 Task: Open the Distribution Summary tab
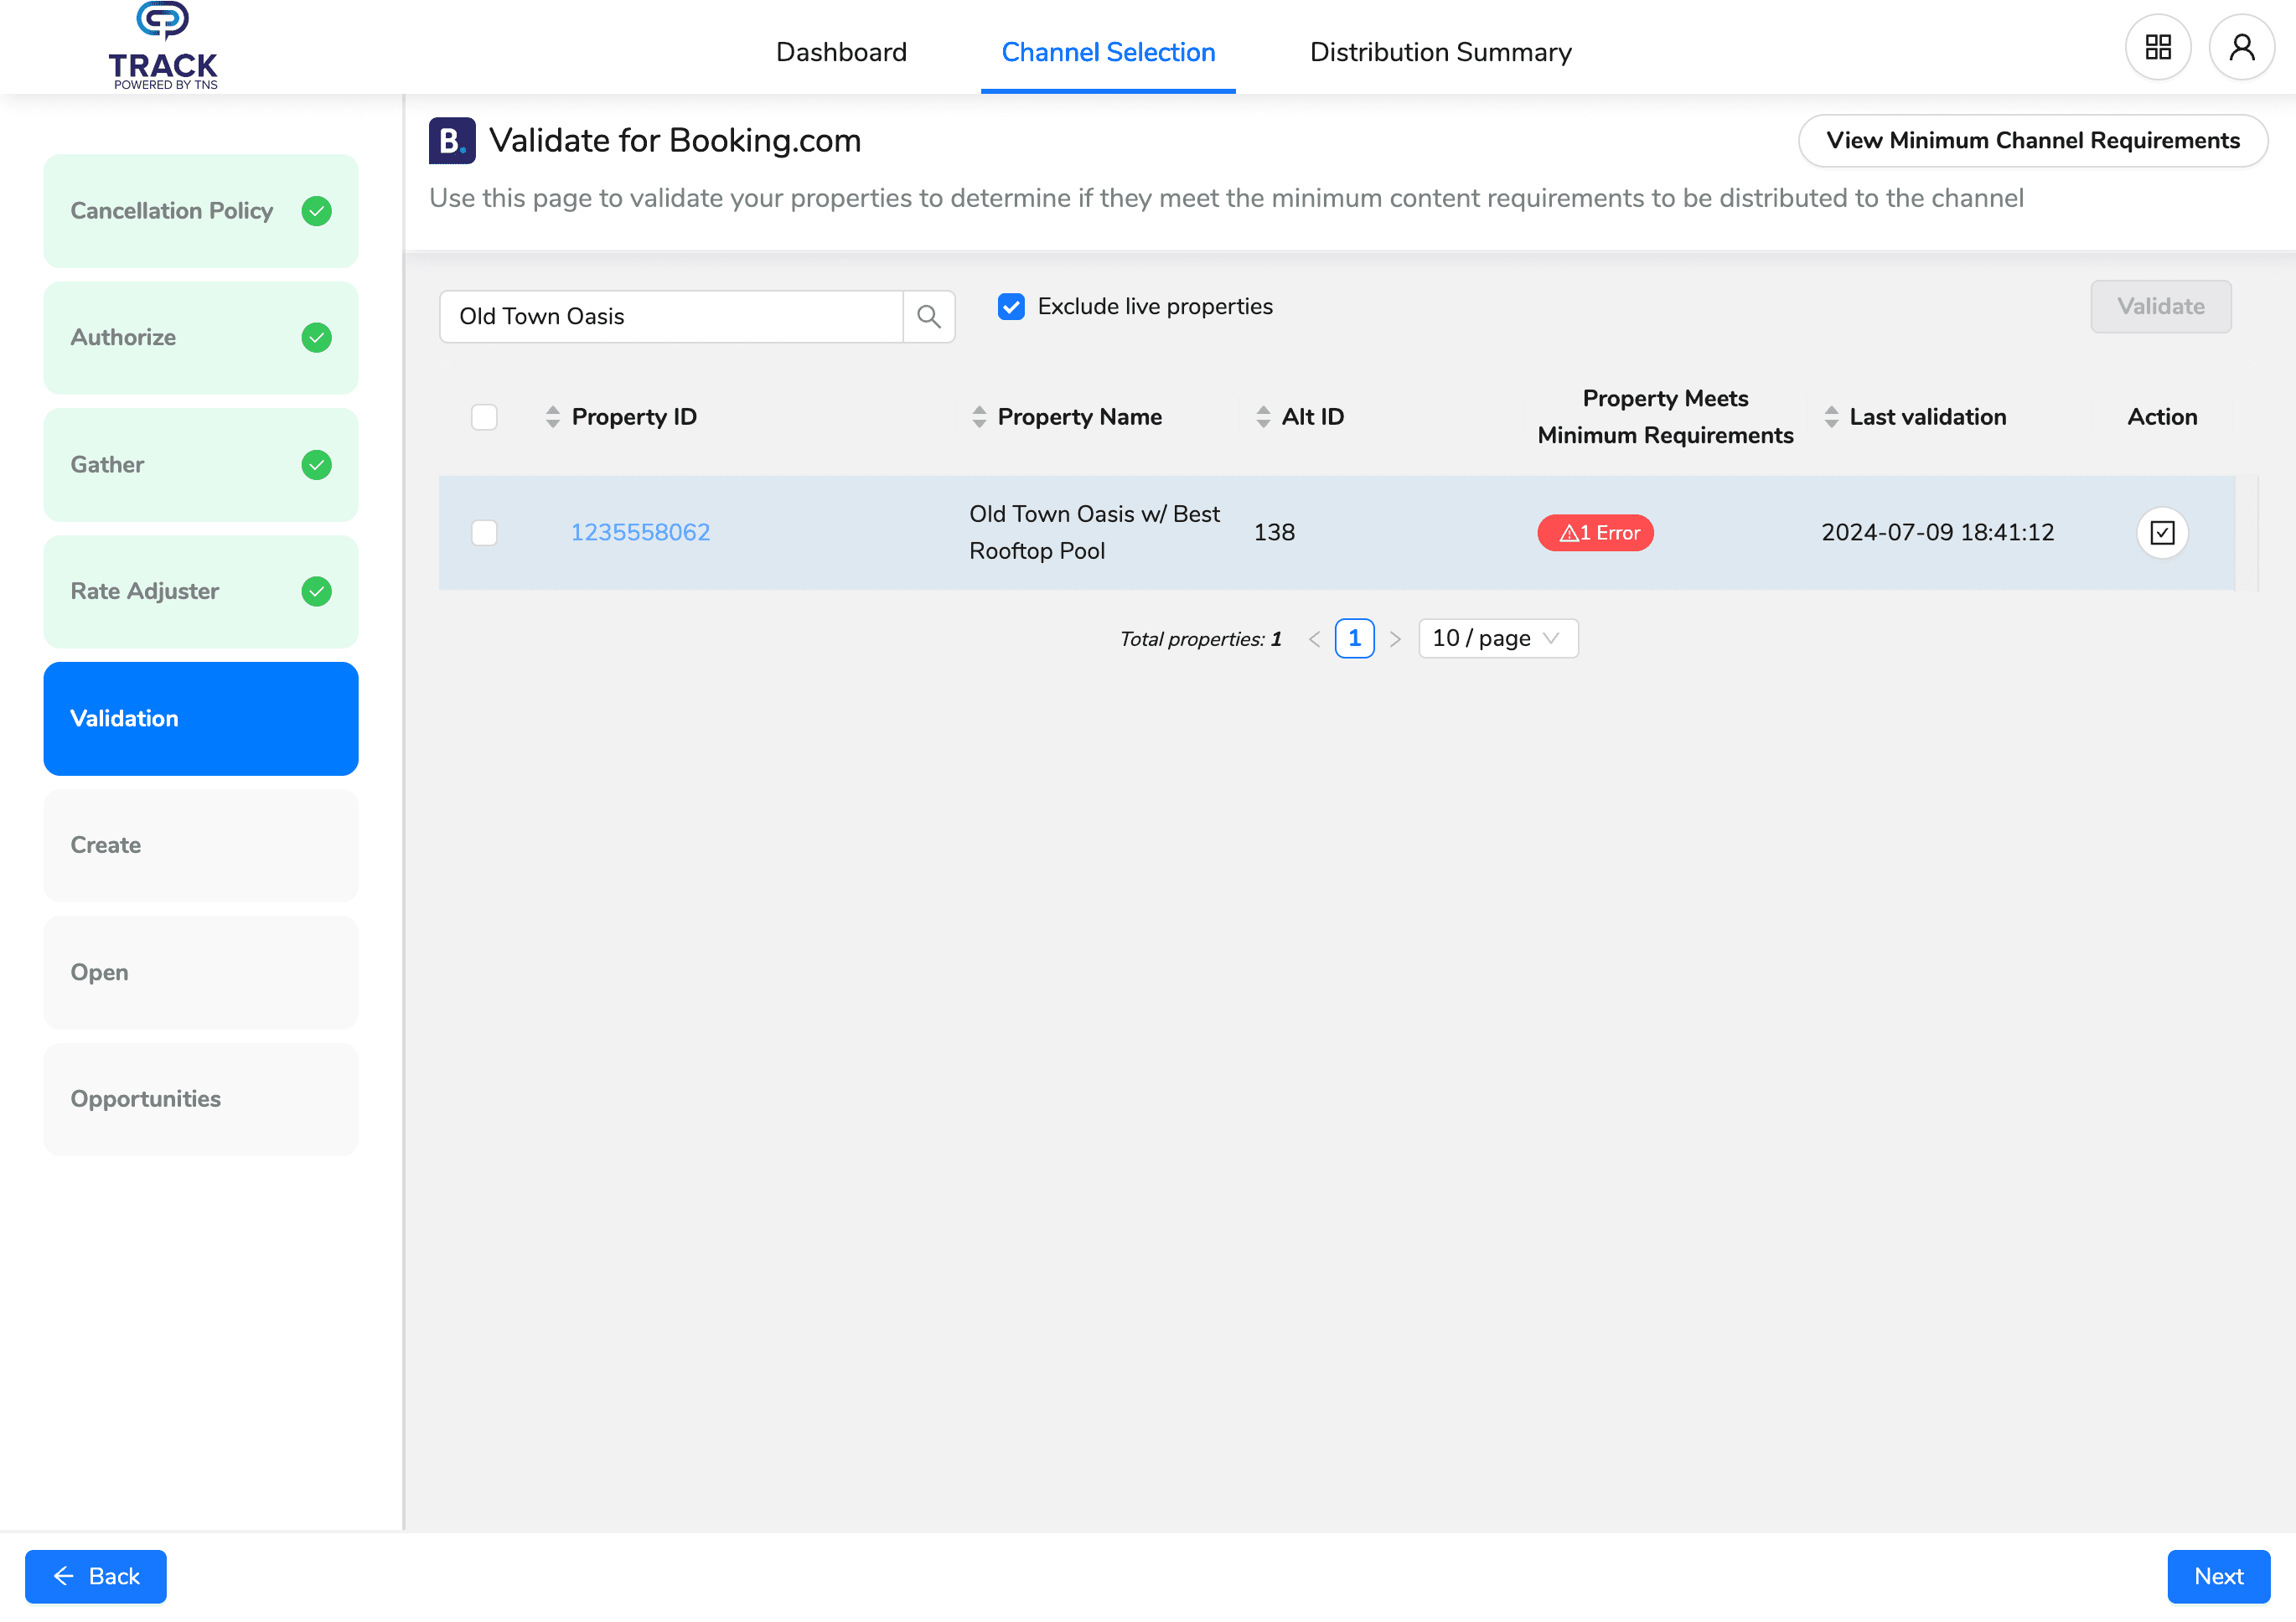click(1440, 52)
